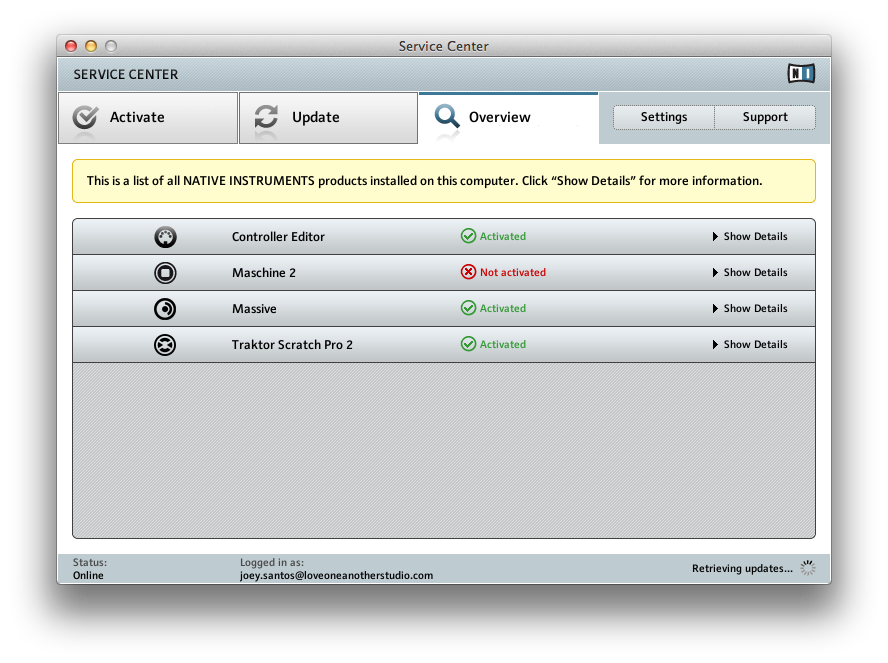The width and height of the screenshot is (888, 663).
Task: Click the Massive product icon
Action: click(165, 309)
